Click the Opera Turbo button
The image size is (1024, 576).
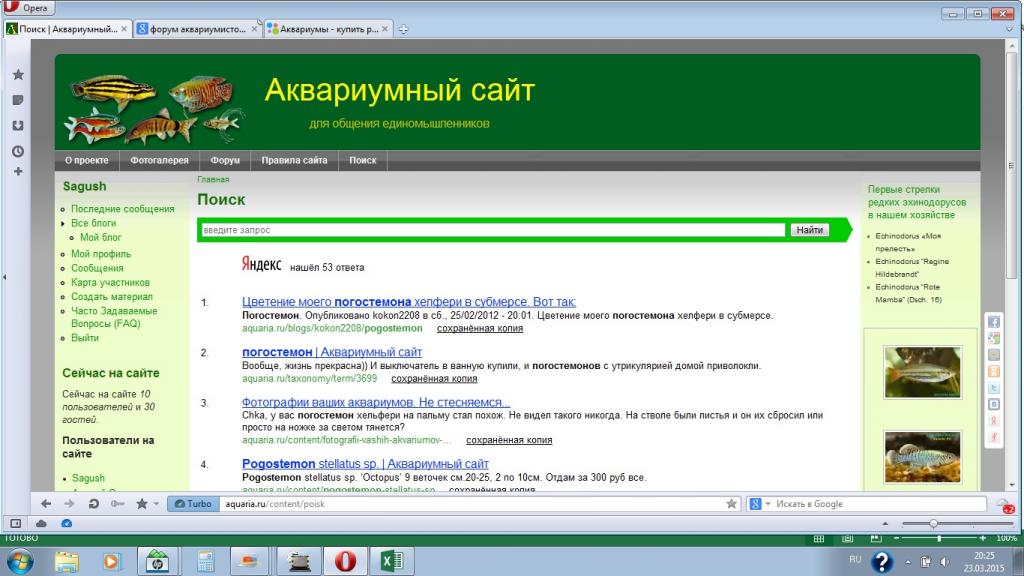click(193, 504)
